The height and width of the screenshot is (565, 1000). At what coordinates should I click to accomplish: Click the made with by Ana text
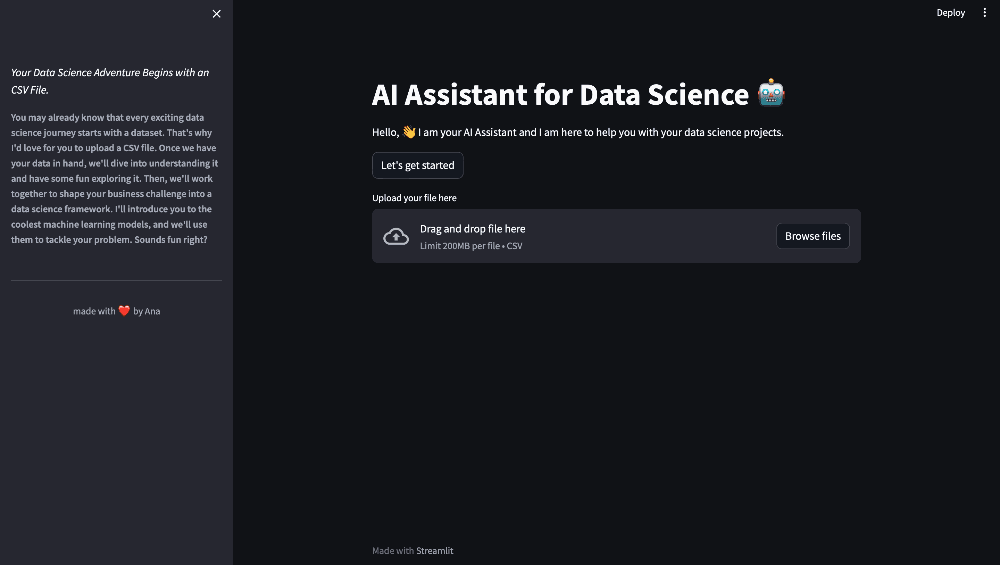117,311
